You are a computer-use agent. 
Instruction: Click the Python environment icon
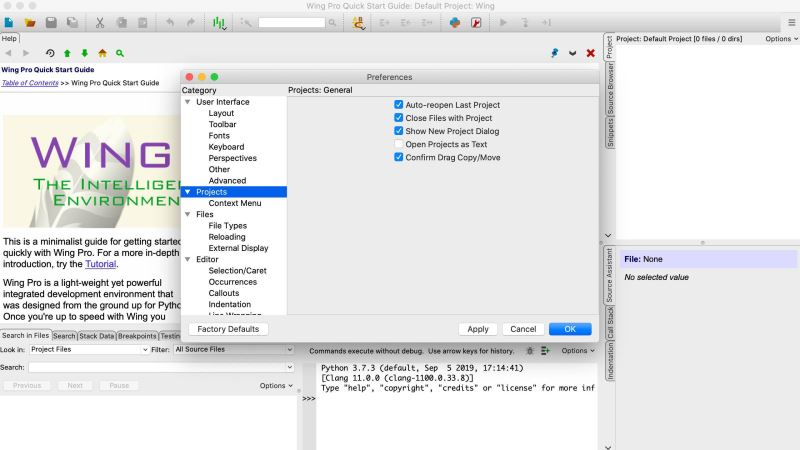455,22
